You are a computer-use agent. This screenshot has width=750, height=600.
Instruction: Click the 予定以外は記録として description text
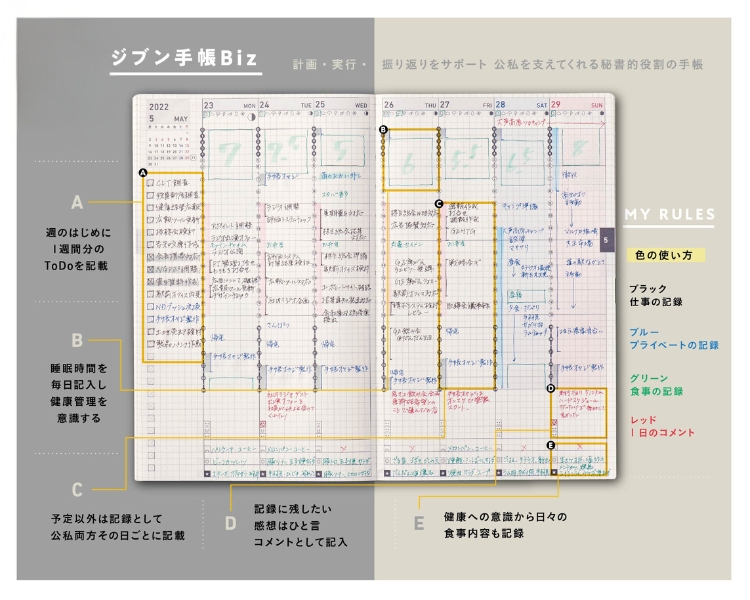click(118, 527)
